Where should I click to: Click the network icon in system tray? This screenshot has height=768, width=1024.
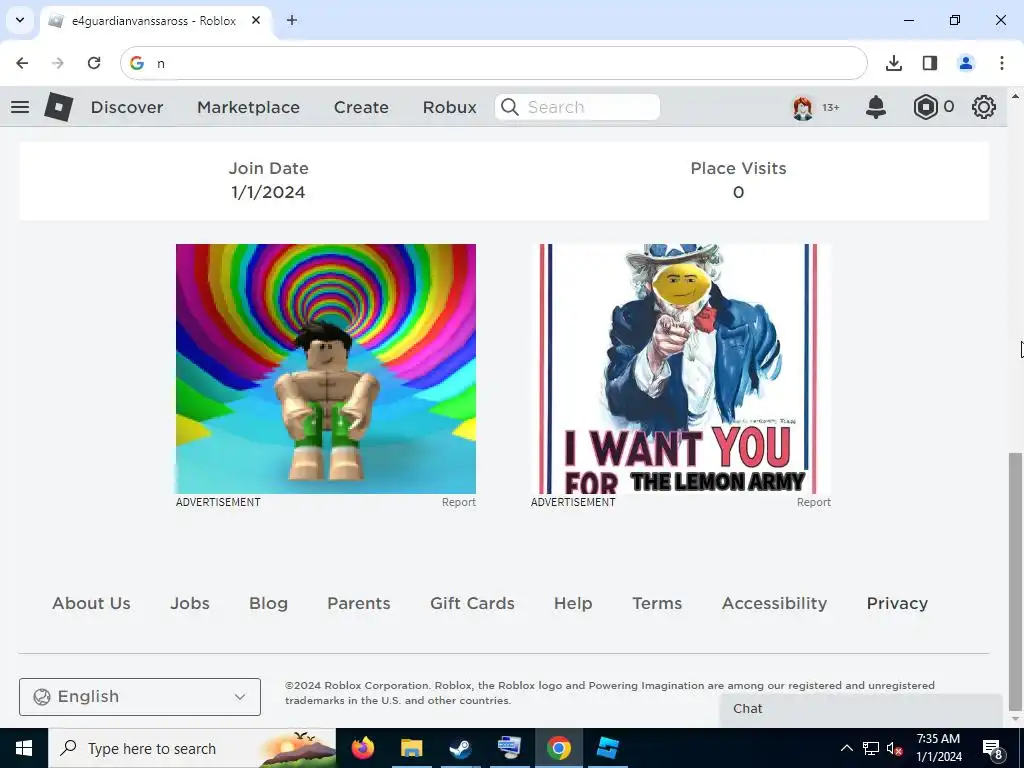pos(871,748)
